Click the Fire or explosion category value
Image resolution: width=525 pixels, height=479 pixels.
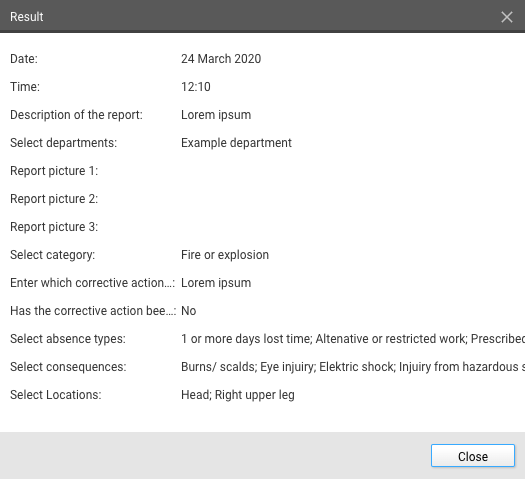tap(225, 255)
